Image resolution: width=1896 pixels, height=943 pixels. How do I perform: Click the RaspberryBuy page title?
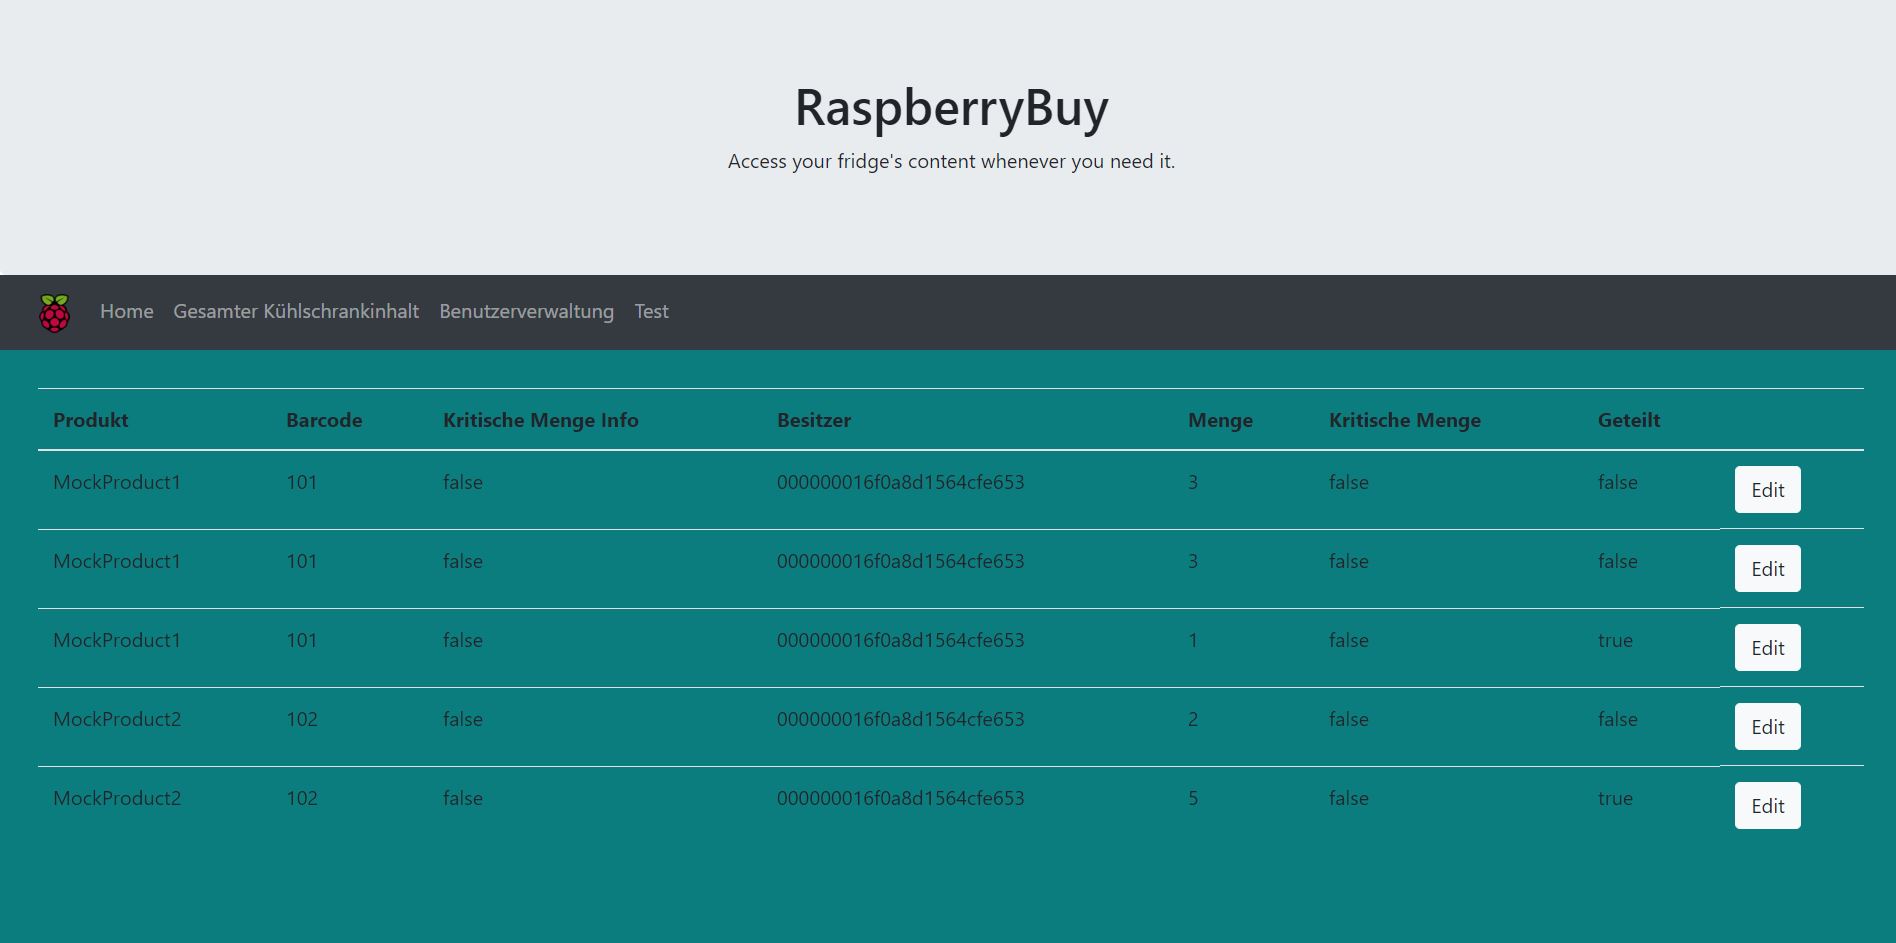(951, 107)
